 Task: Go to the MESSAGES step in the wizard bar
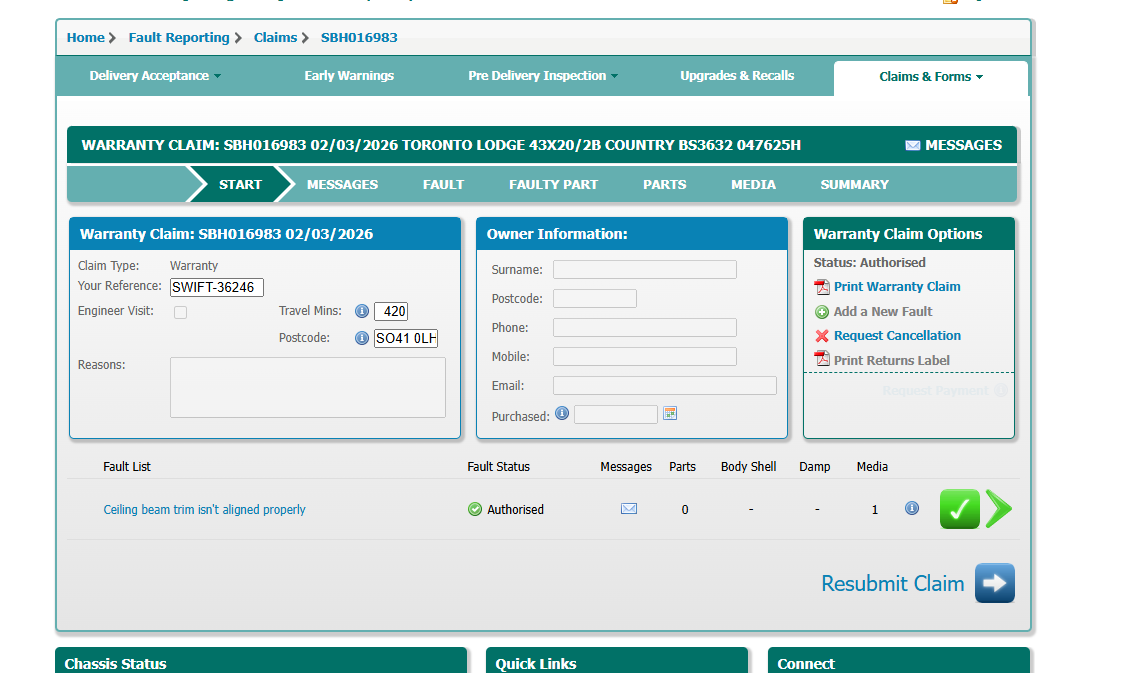(x=342, y=185)
